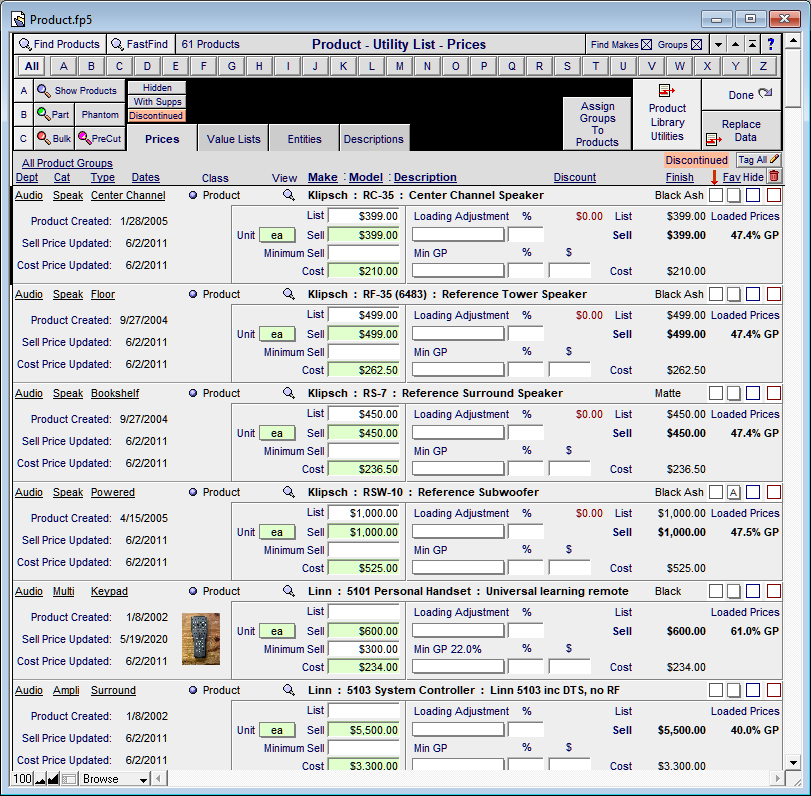View Klipsch RC-35 product details magnifier
Screen dimensions: 811x796
pyautogui.click(x=289, y=195)
